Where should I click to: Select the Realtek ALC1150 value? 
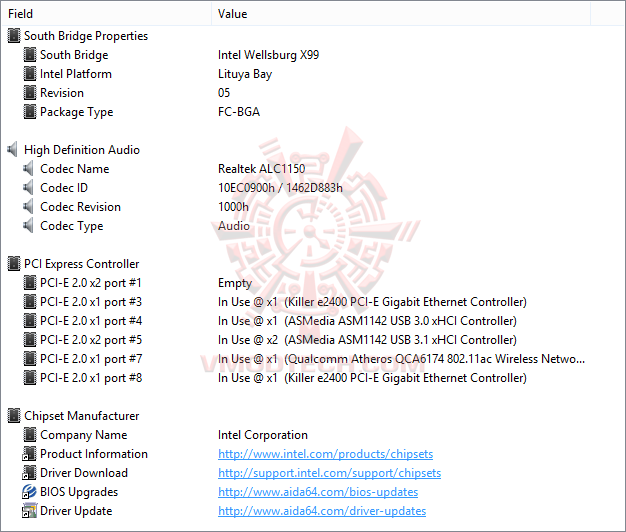[261, 169]
